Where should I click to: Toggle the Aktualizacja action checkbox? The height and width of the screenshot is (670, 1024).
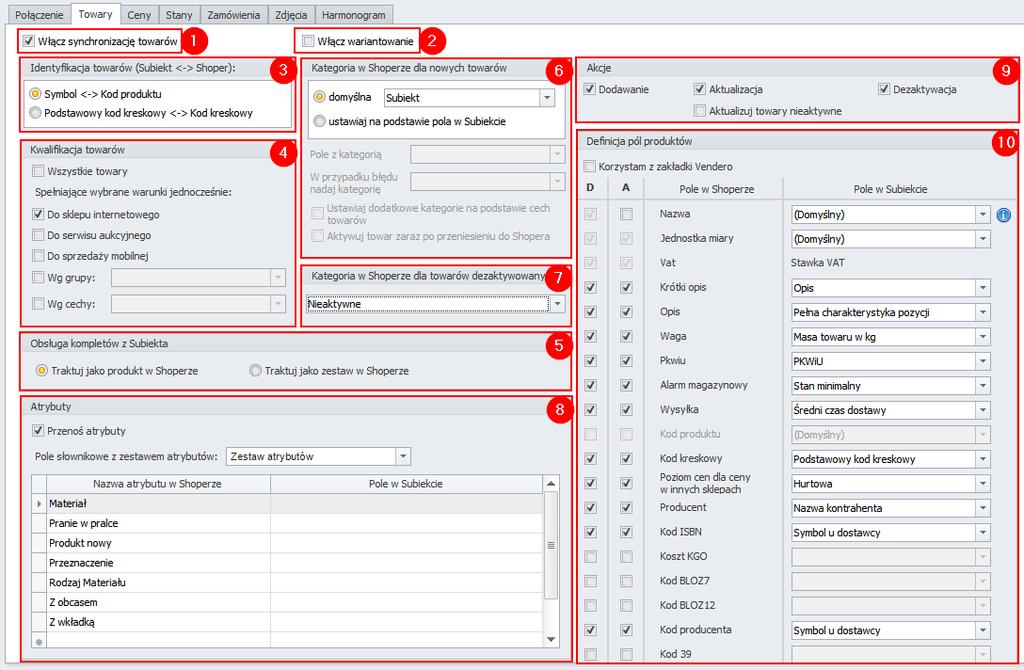click(700, 89)
